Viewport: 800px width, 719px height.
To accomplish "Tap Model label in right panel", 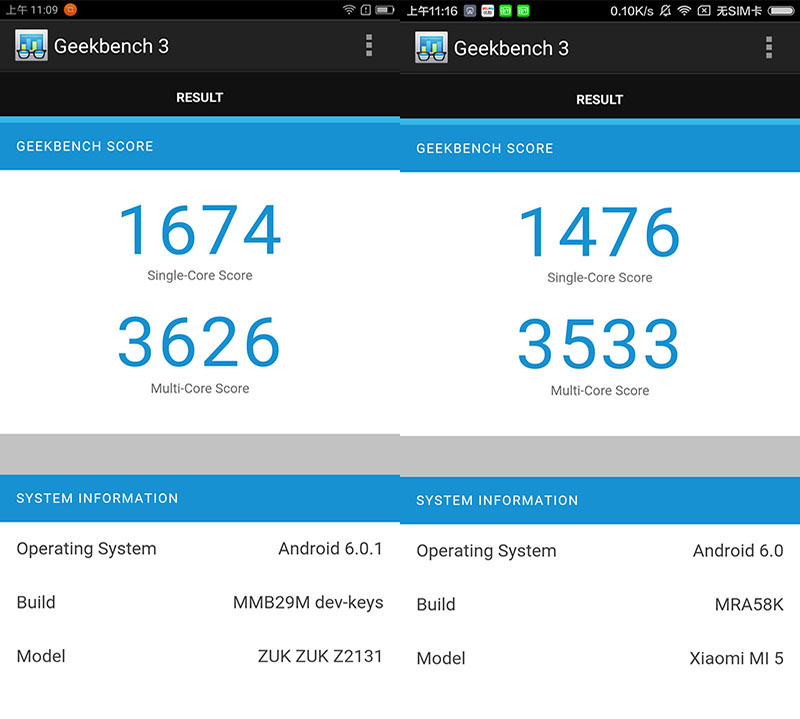I will tap(441, 658).
